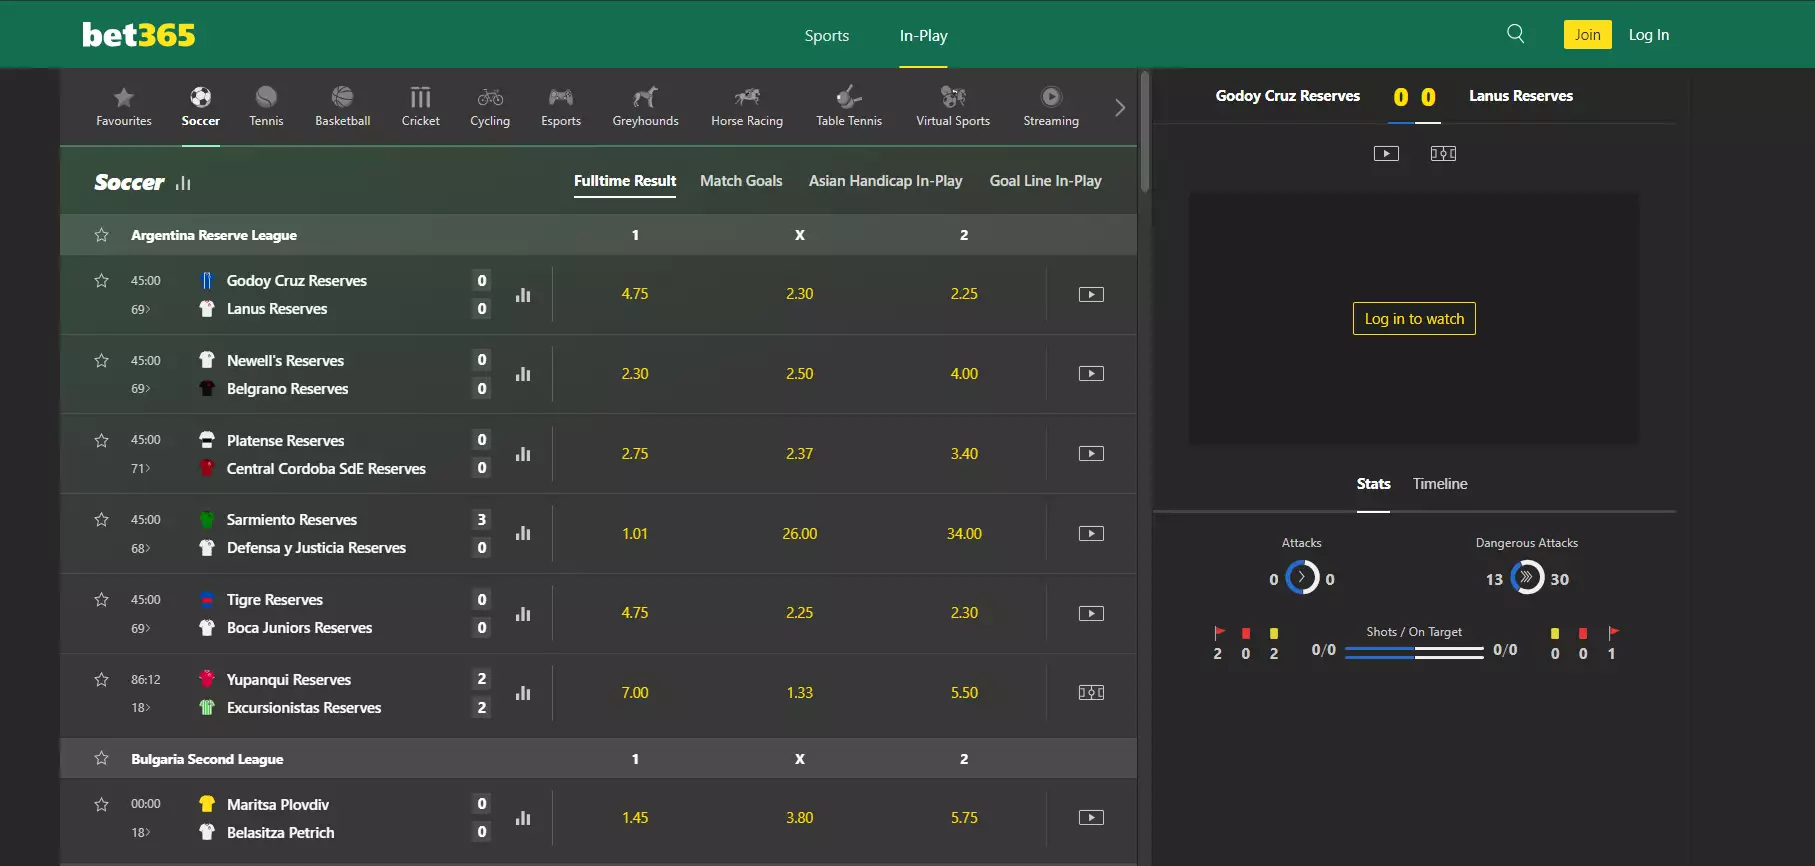Expand sports list with right chevron arrow
Screen dimensions: 1815x866
point(1120,107)
